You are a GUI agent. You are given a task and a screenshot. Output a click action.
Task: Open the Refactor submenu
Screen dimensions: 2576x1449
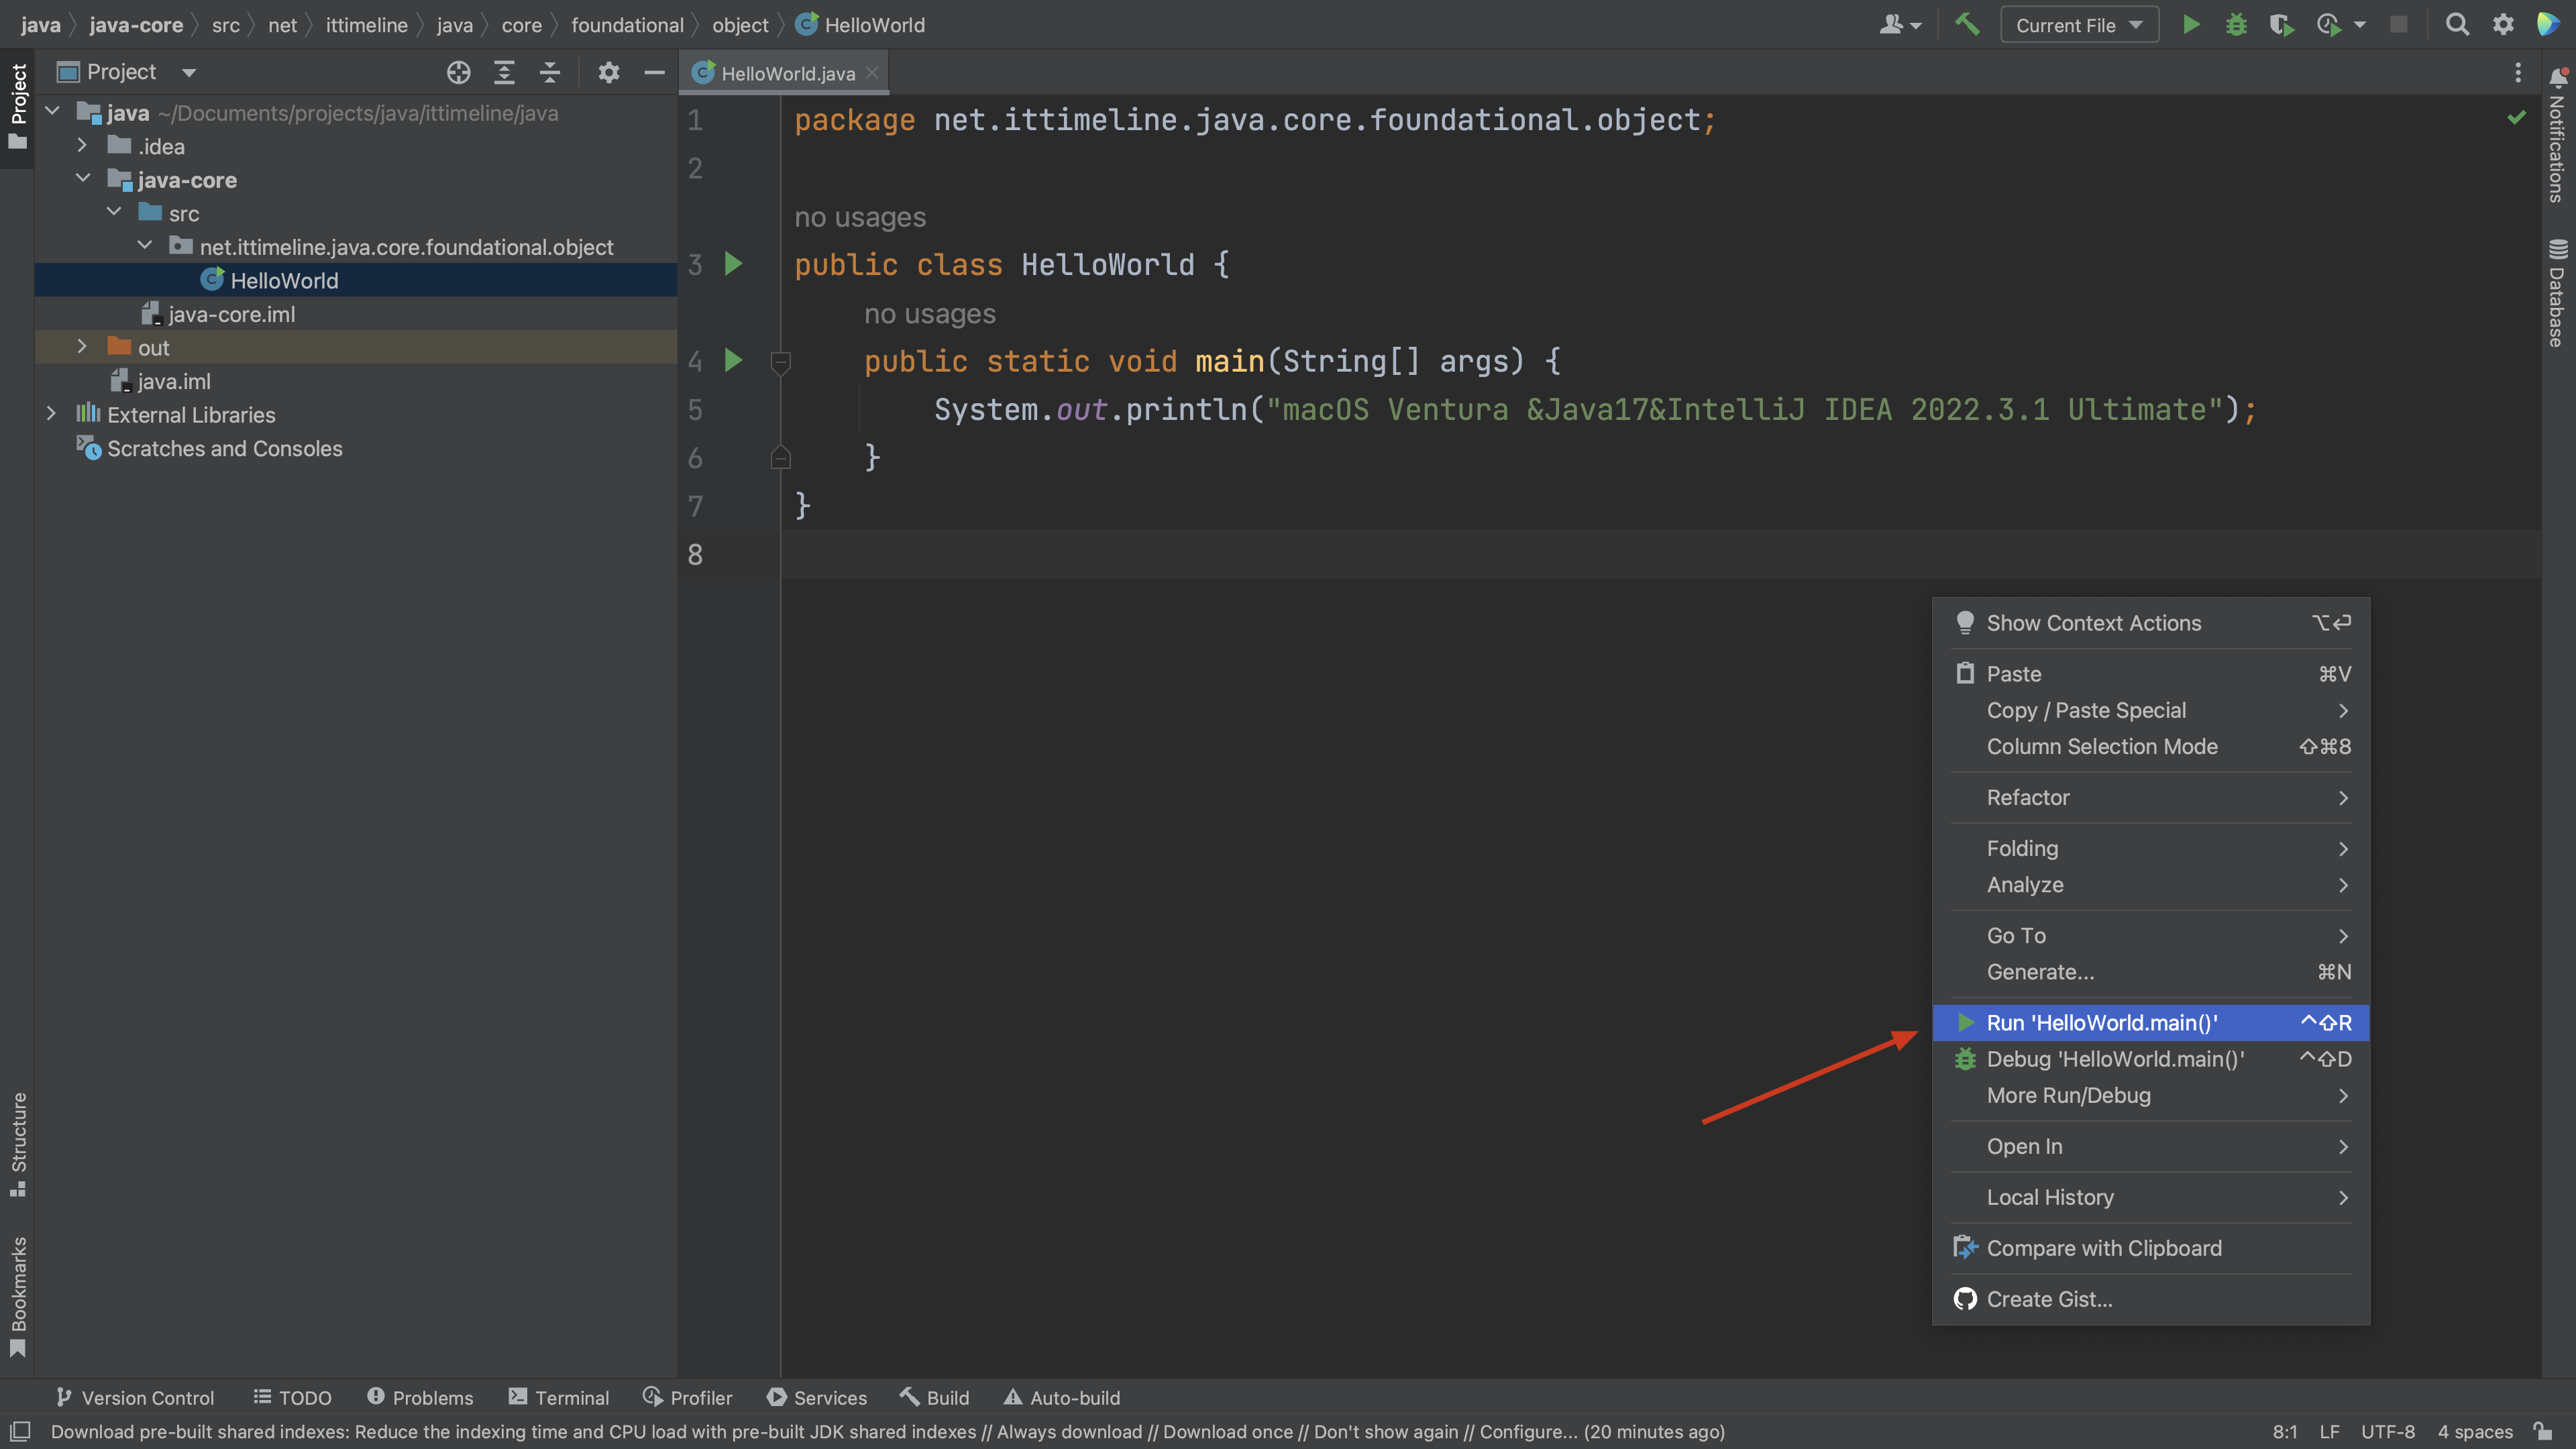pos(2151,797)
